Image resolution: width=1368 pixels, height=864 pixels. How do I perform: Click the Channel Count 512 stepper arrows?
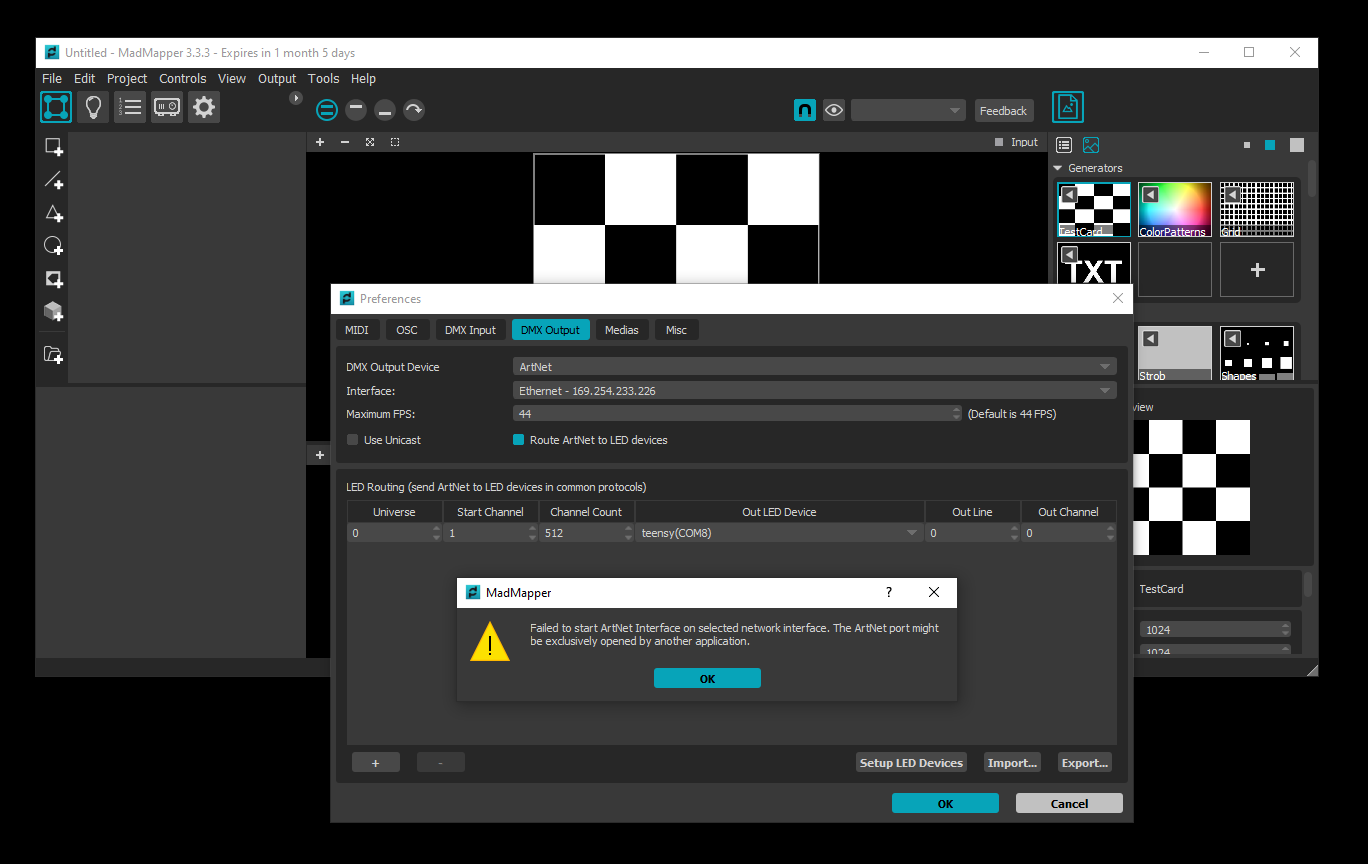click(x=628, y=533)
